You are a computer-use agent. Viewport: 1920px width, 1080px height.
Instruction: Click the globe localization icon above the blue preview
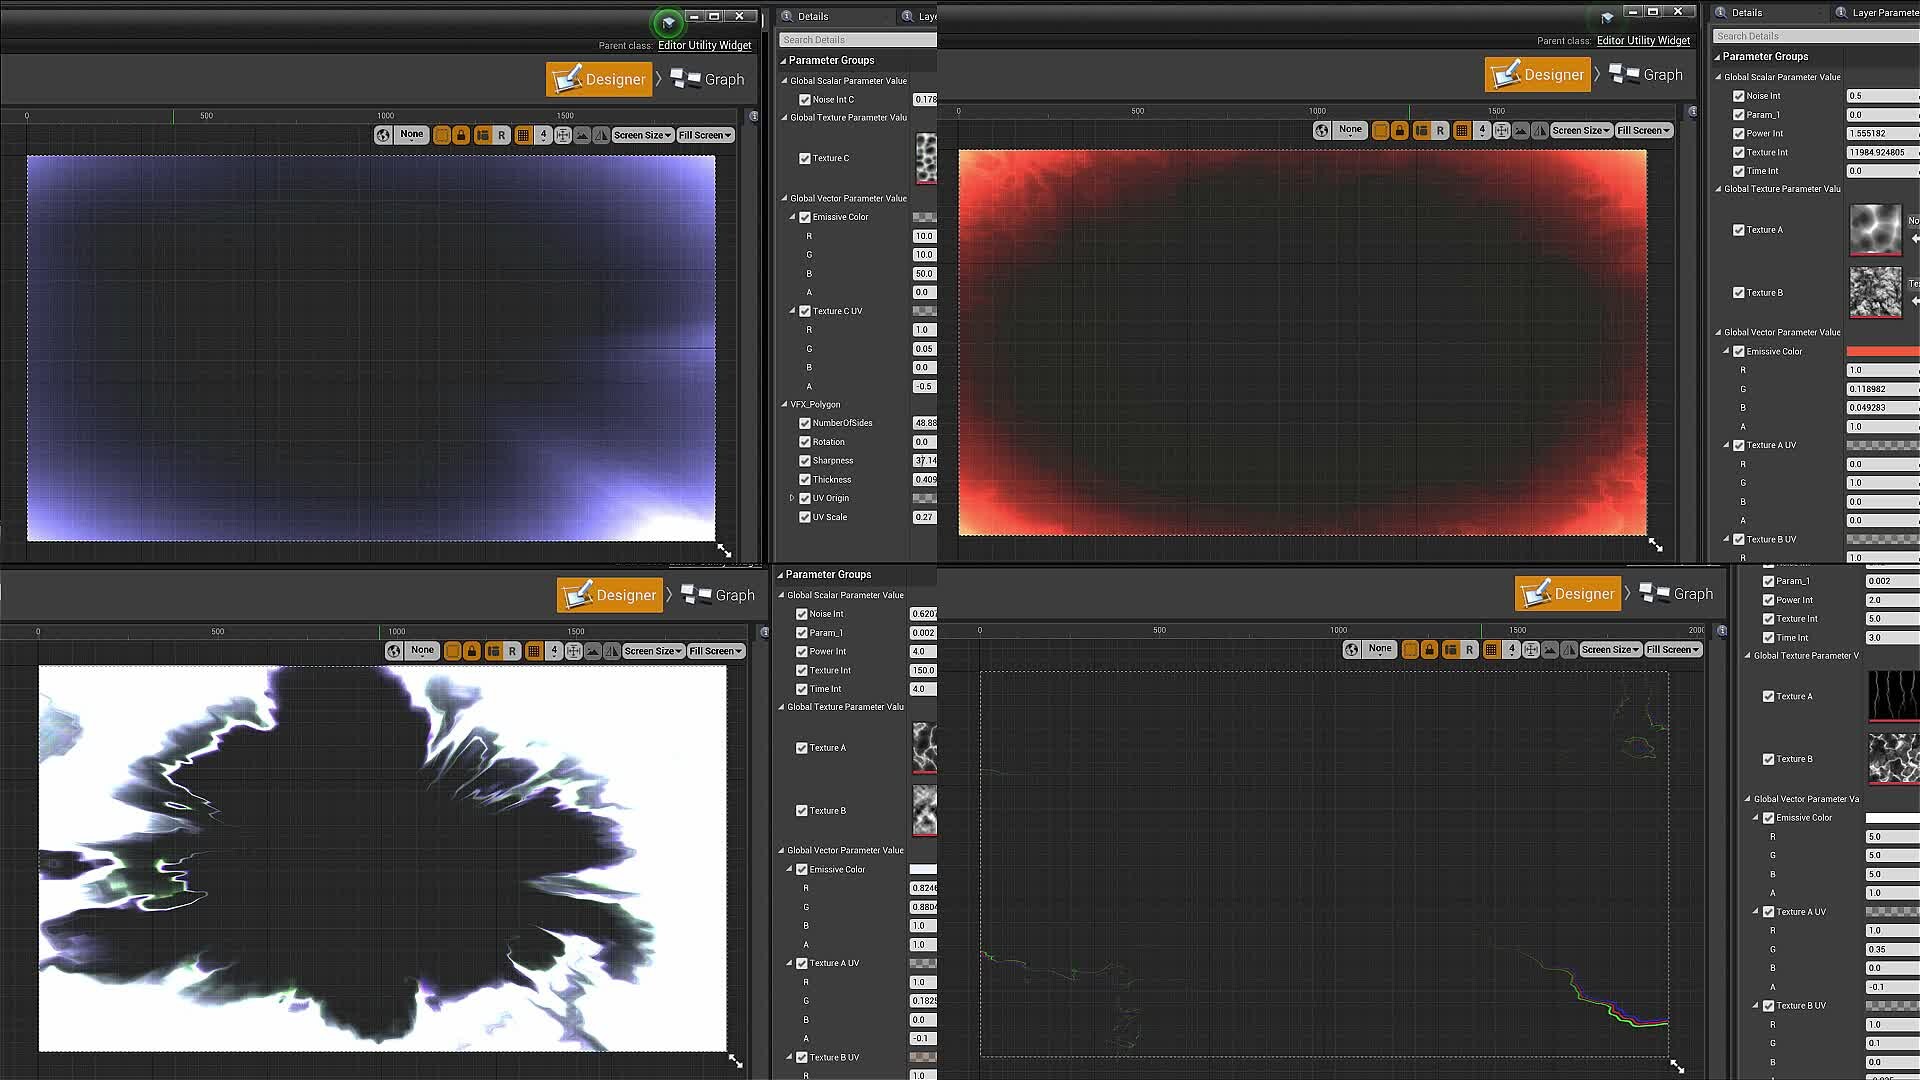pyautogui.click(x=383, y=135)
